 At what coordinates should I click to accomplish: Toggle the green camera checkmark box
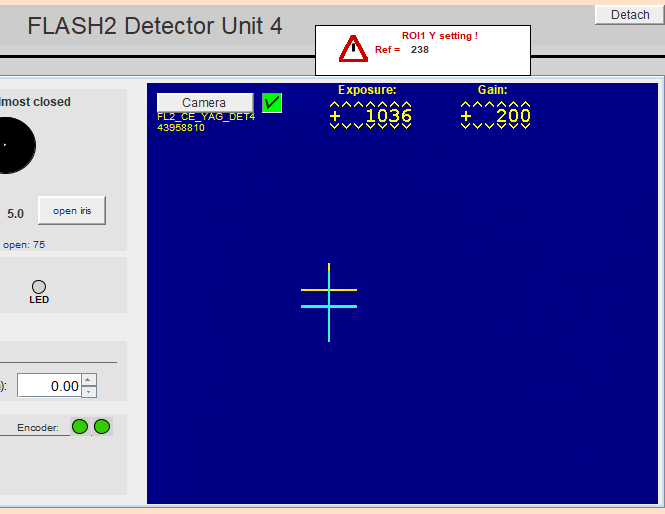[x=272, y=103]
